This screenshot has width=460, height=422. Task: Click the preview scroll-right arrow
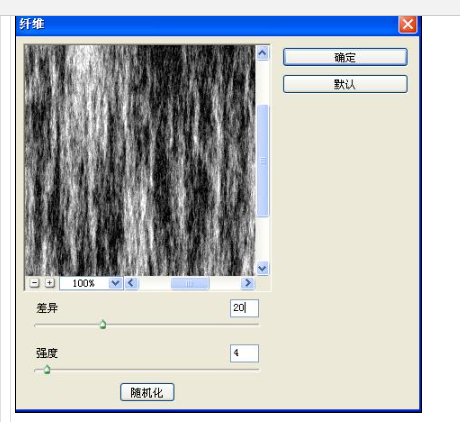(248, 283)
